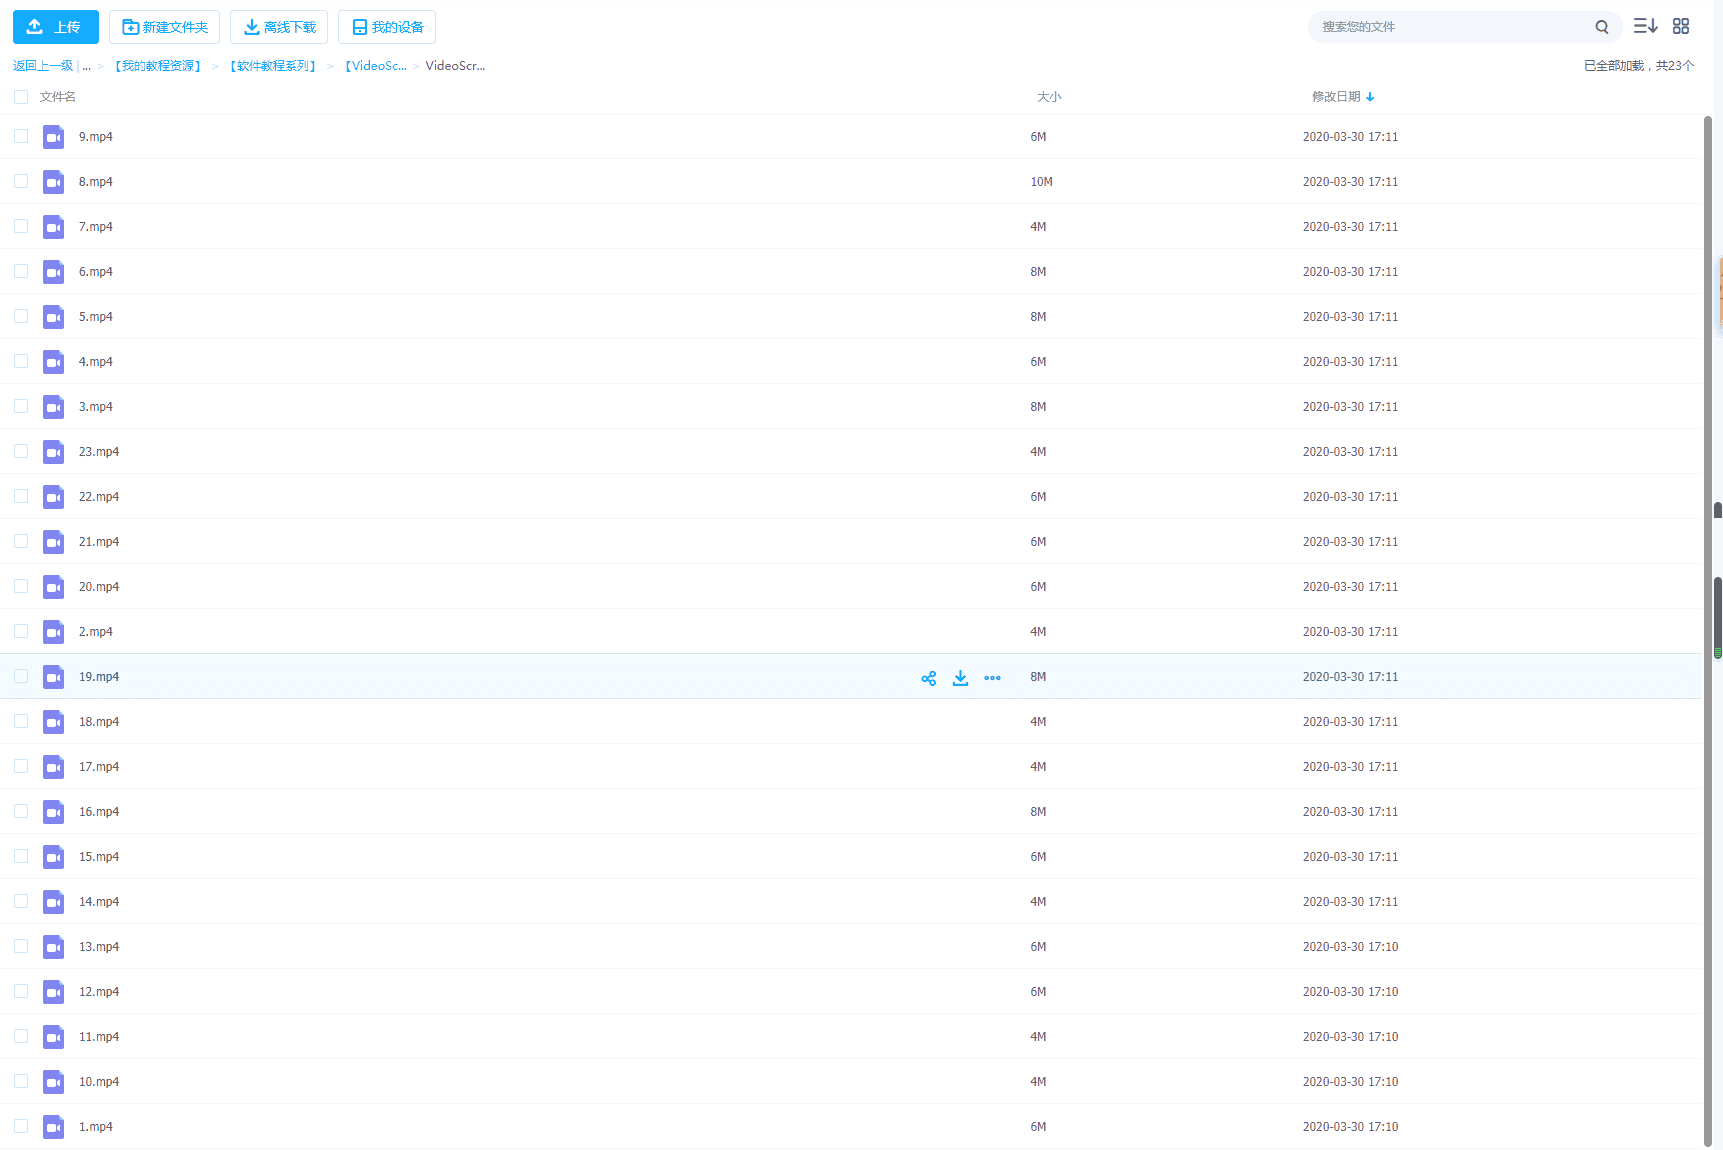Navigate to 【我的教程资源】 breadcrumb
1723x1150 pixels.
pos(158,66)
